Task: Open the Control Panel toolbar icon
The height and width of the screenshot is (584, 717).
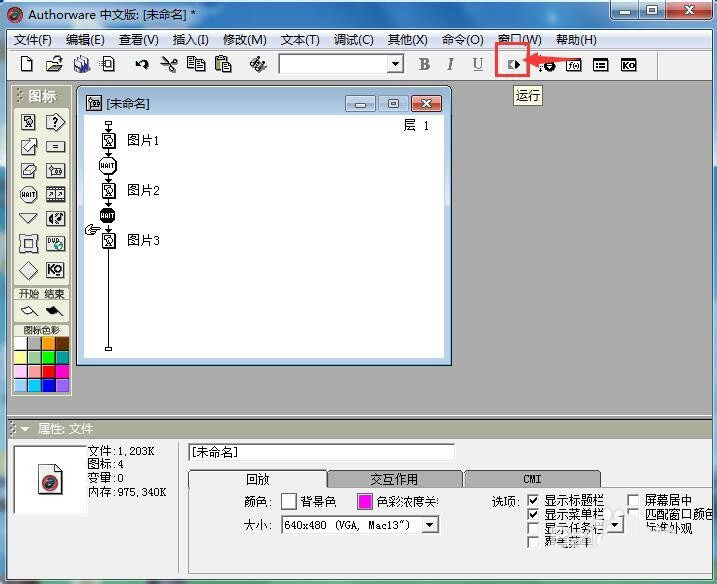Action: [x=547, y=66]
